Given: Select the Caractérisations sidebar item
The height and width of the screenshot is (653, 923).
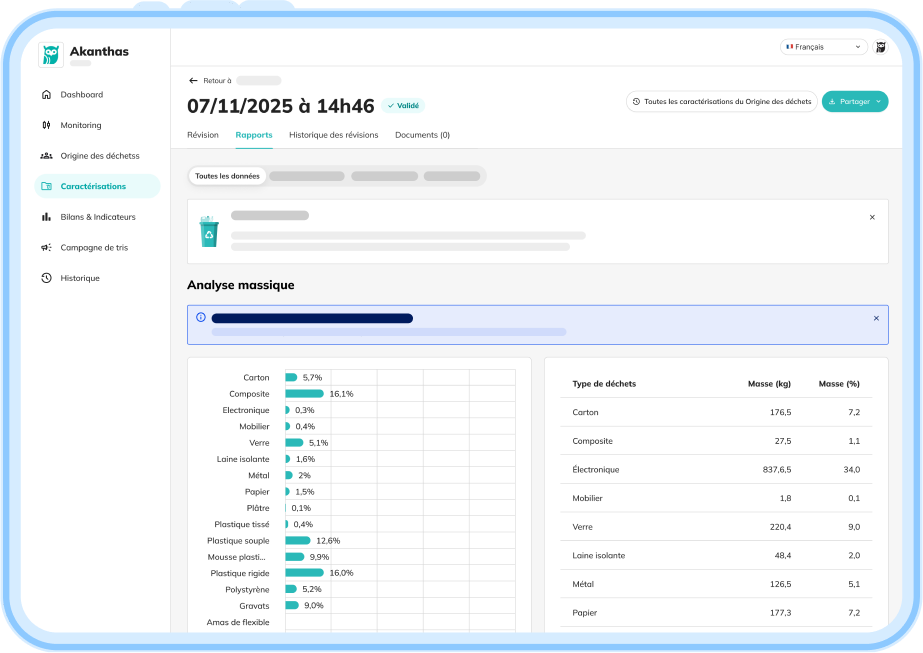Looking at the screenshot, I should point(97,186).
